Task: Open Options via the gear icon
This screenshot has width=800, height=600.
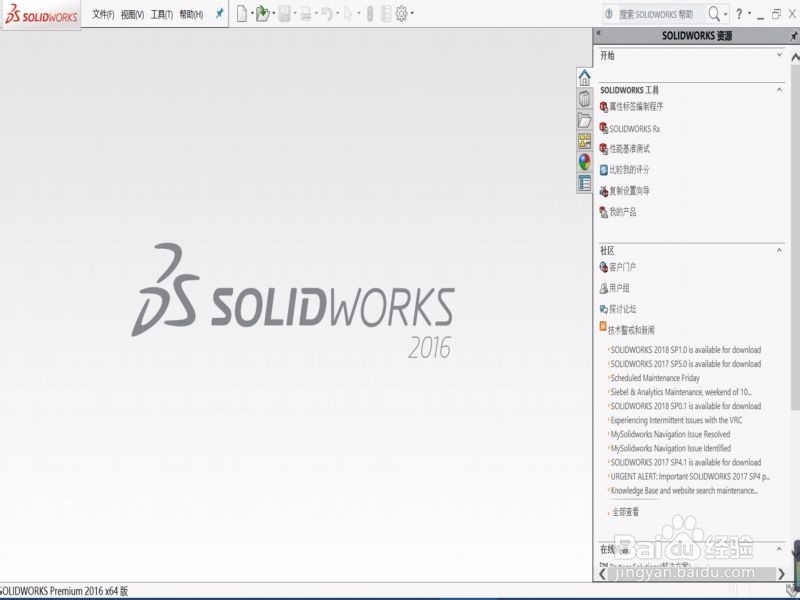Action: [x=402, y=14]
